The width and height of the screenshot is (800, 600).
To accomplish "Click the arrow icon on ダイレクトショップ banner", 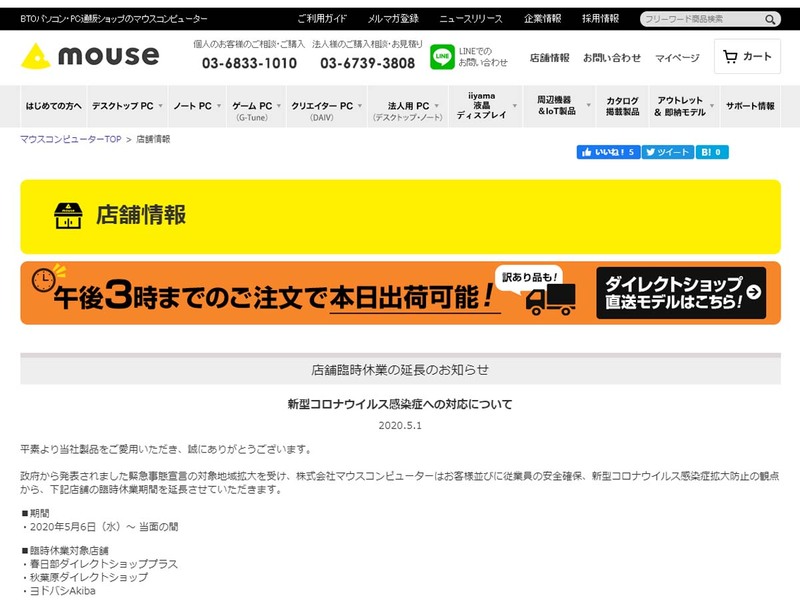I will tap(753, 293).
